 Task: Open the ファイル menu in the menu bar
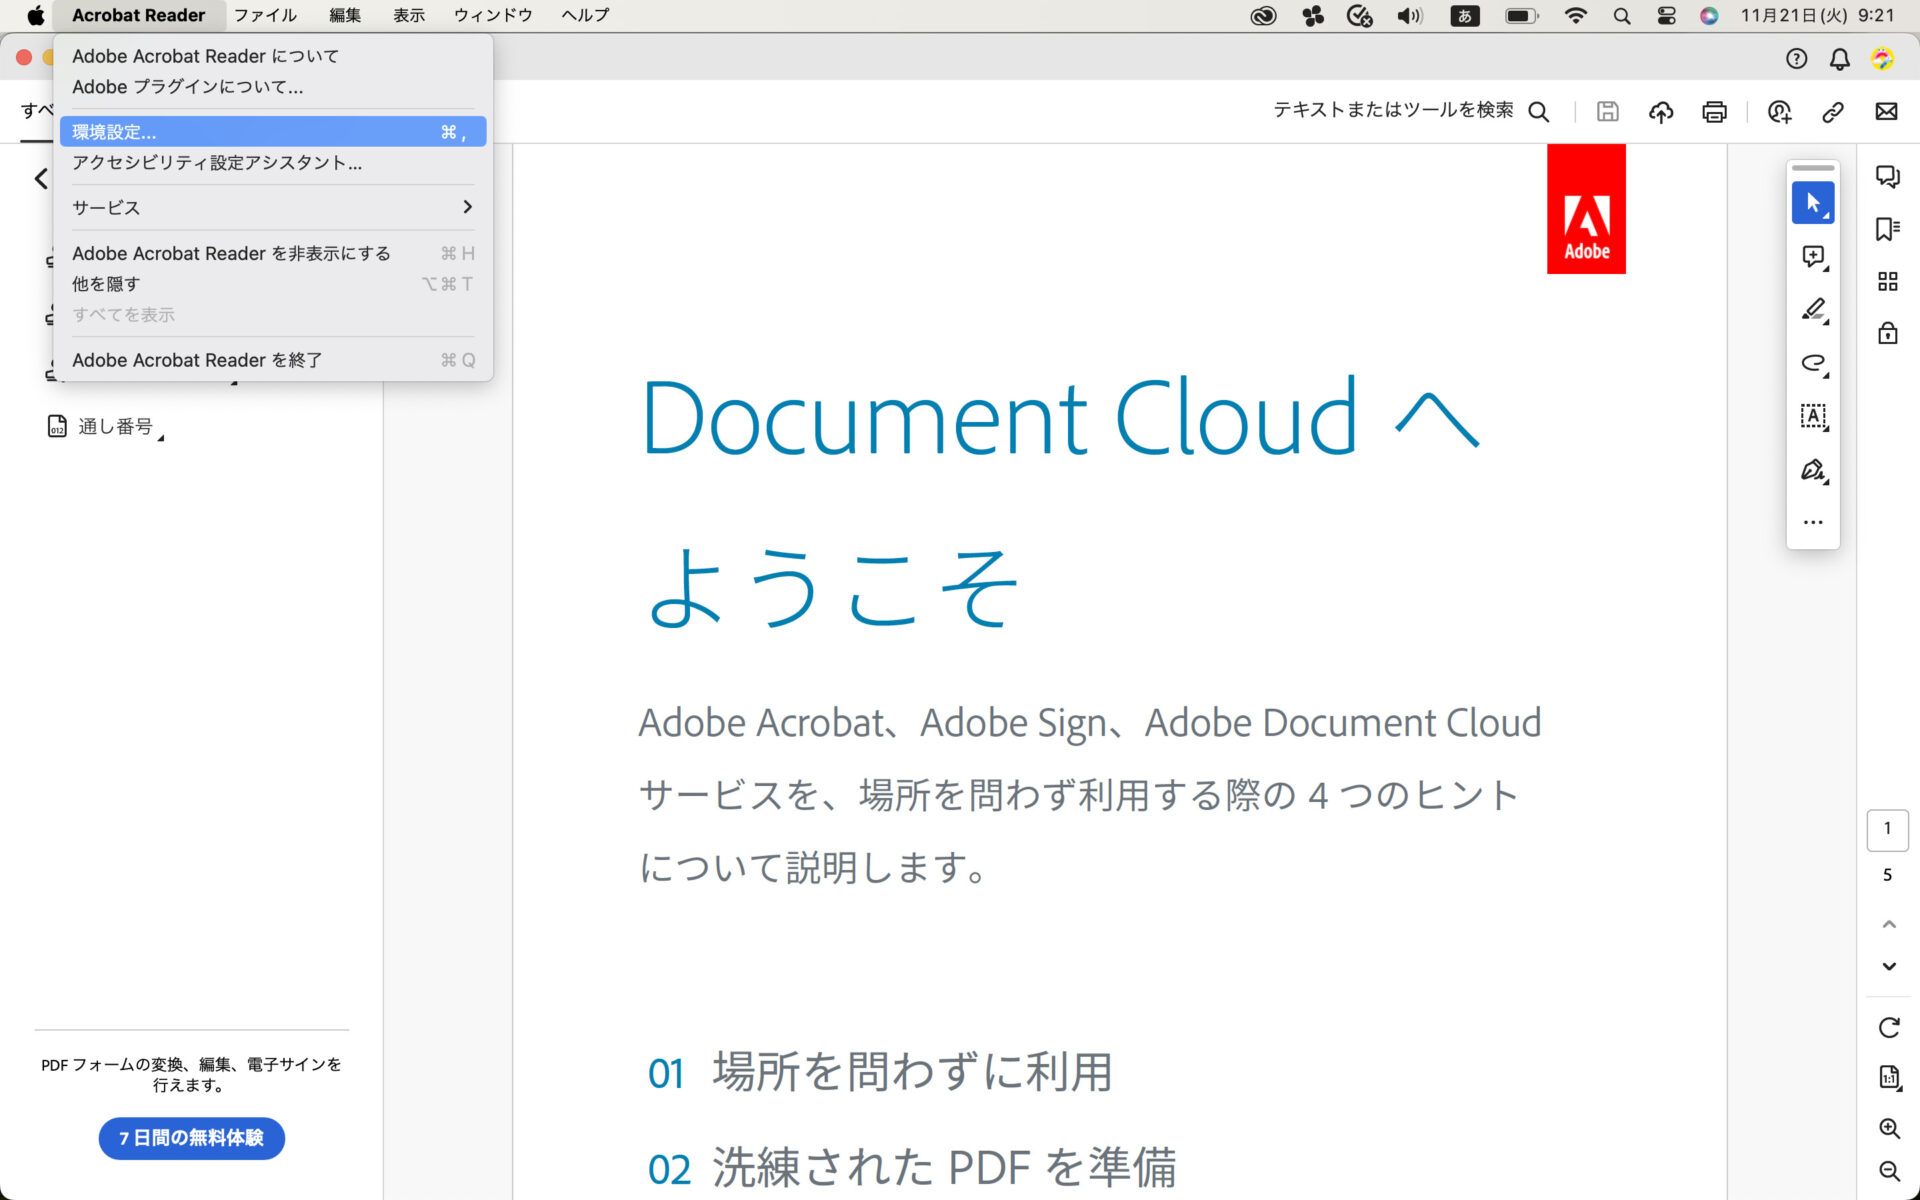[265, 15]
